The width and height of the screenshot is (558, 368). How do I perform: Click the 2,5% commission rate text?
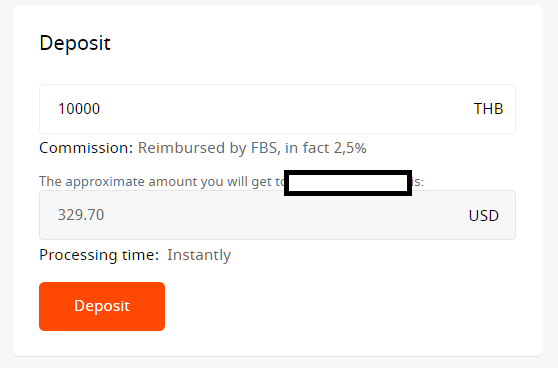click(x=350, y=148)
